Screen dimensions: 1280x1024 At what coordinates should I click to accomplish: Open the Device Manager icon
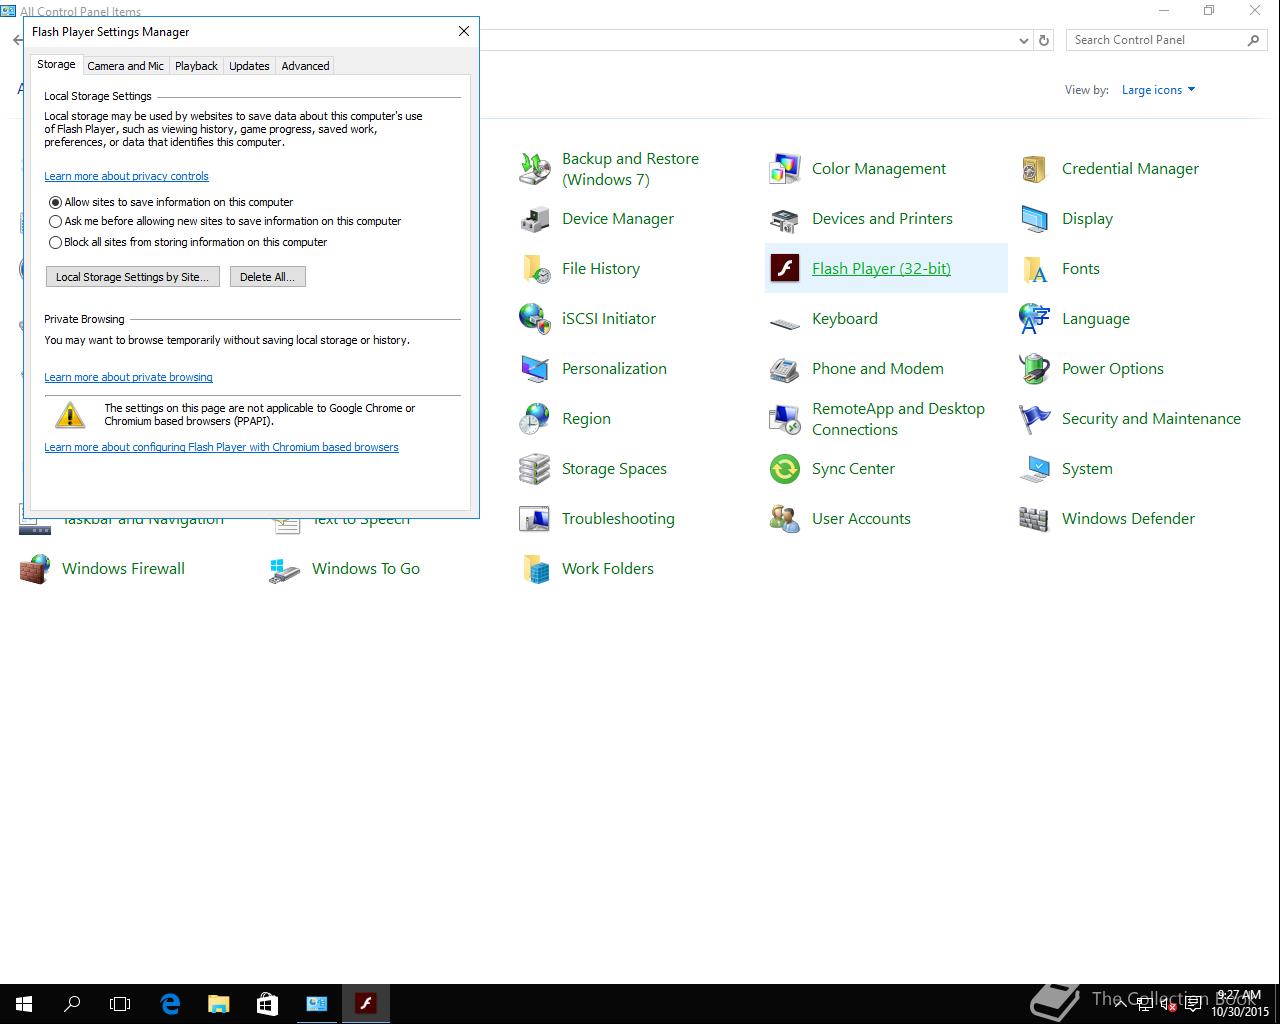pyautogui.click(x=535, y=219)
